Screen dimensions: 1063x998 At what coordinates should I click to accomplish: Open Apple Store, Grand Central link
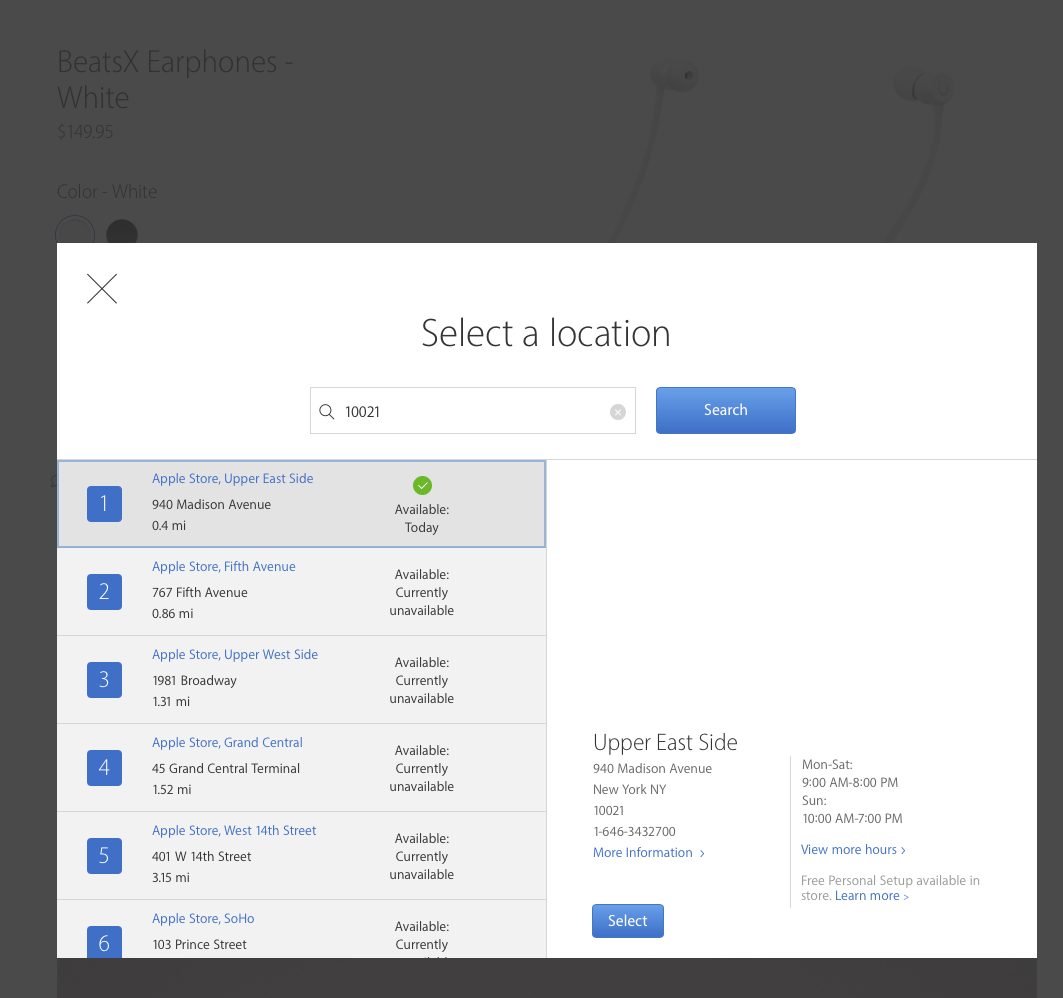tap(227, 742)
